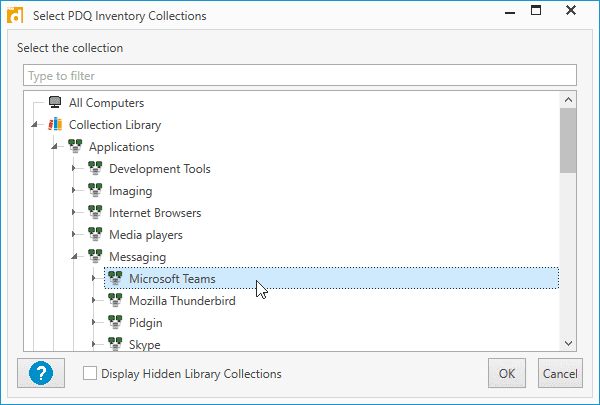Select the Imaging label
Viewport: 600px width, 405px height.
(130, 191)
